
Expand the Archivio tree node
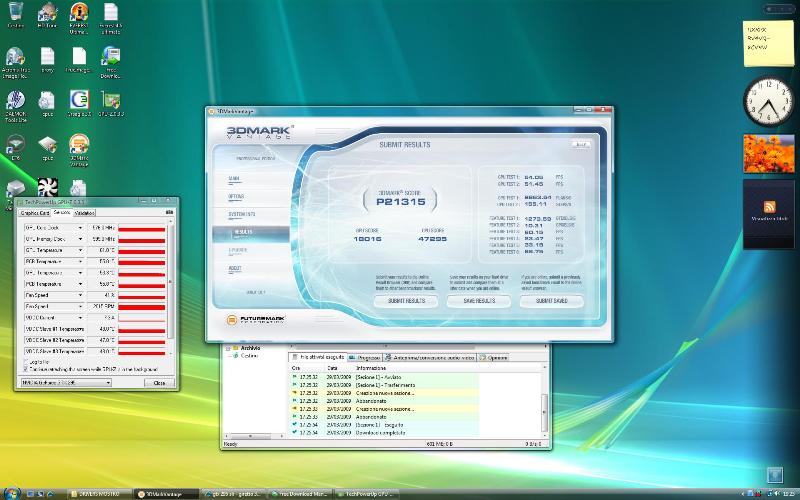point(228,348)
